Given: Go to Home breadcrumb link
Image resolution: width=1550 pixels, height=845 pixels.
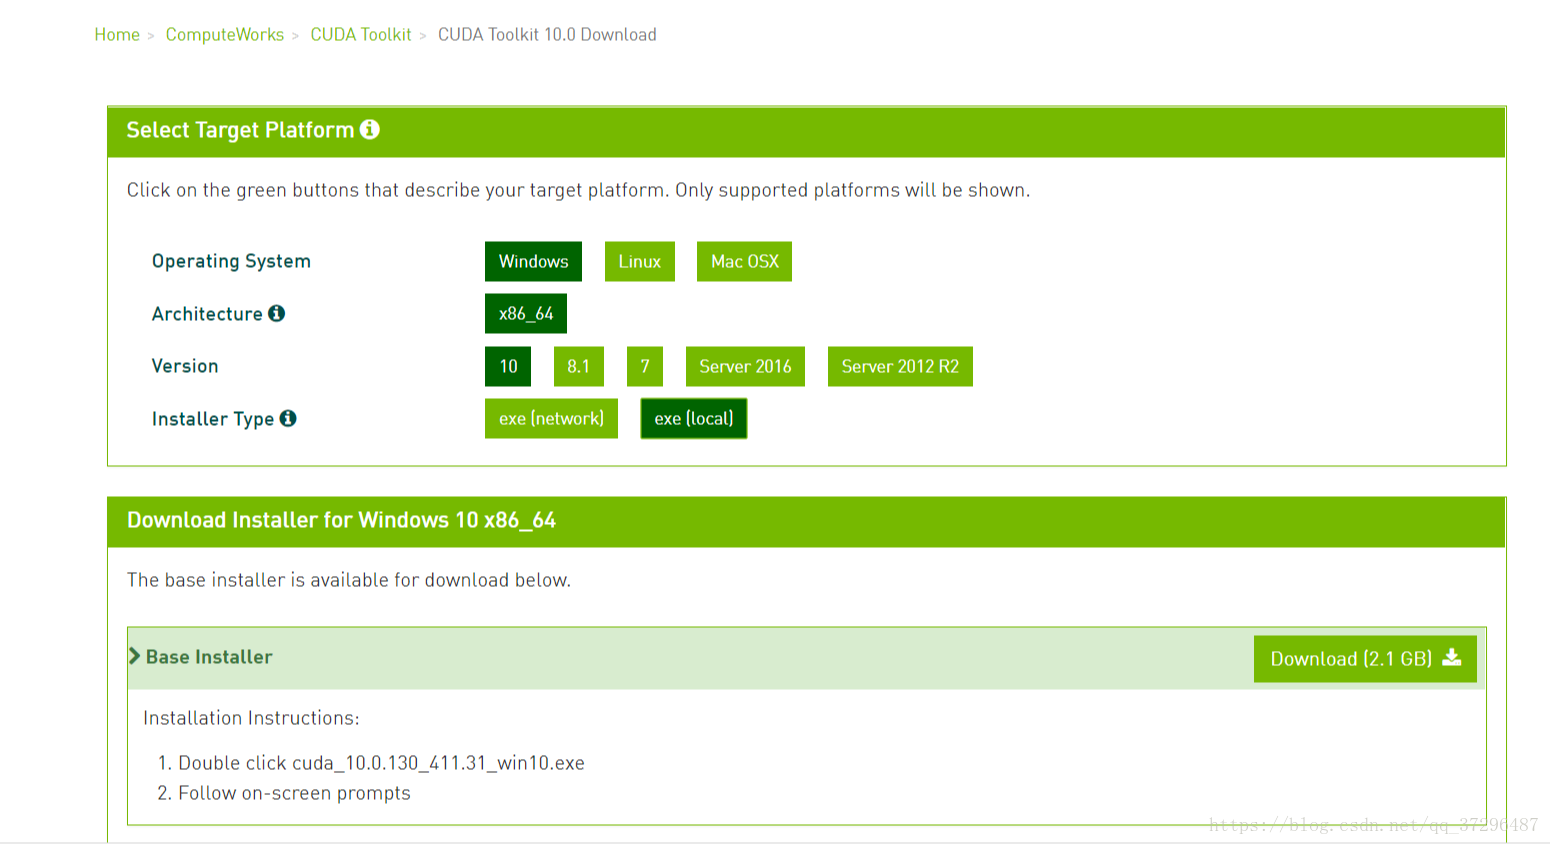Looking at the screenshot, I should 117,35.
